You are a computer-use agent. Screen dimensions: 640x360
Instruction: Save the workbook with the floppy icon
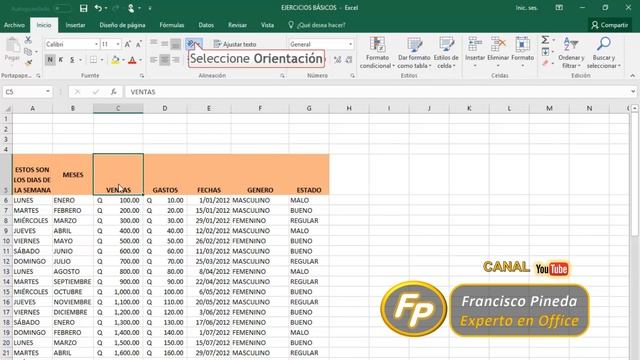click(83, 8)
